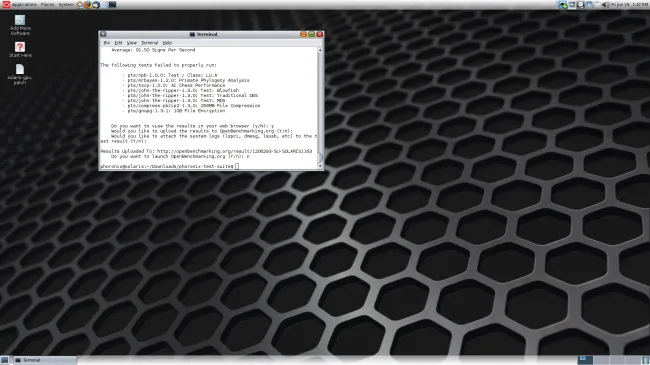
Task: Open the Home folder panel icon
Action: coord(80,5)
